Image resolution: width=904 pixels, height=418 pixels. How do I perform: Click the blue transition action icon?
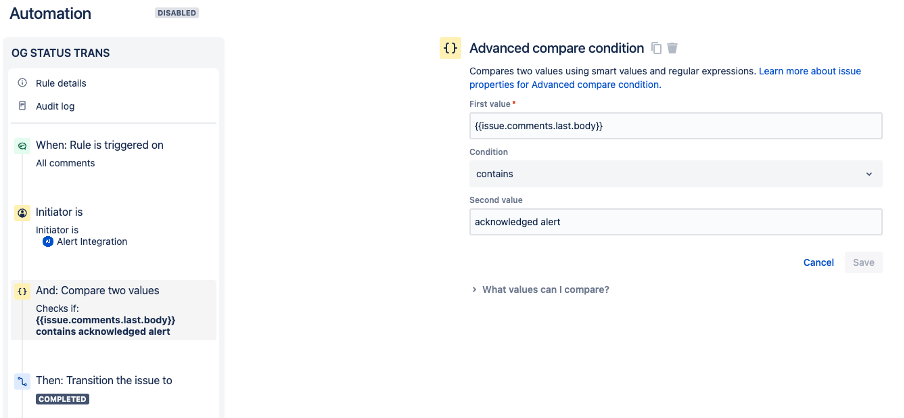click(x=22, y=381)
